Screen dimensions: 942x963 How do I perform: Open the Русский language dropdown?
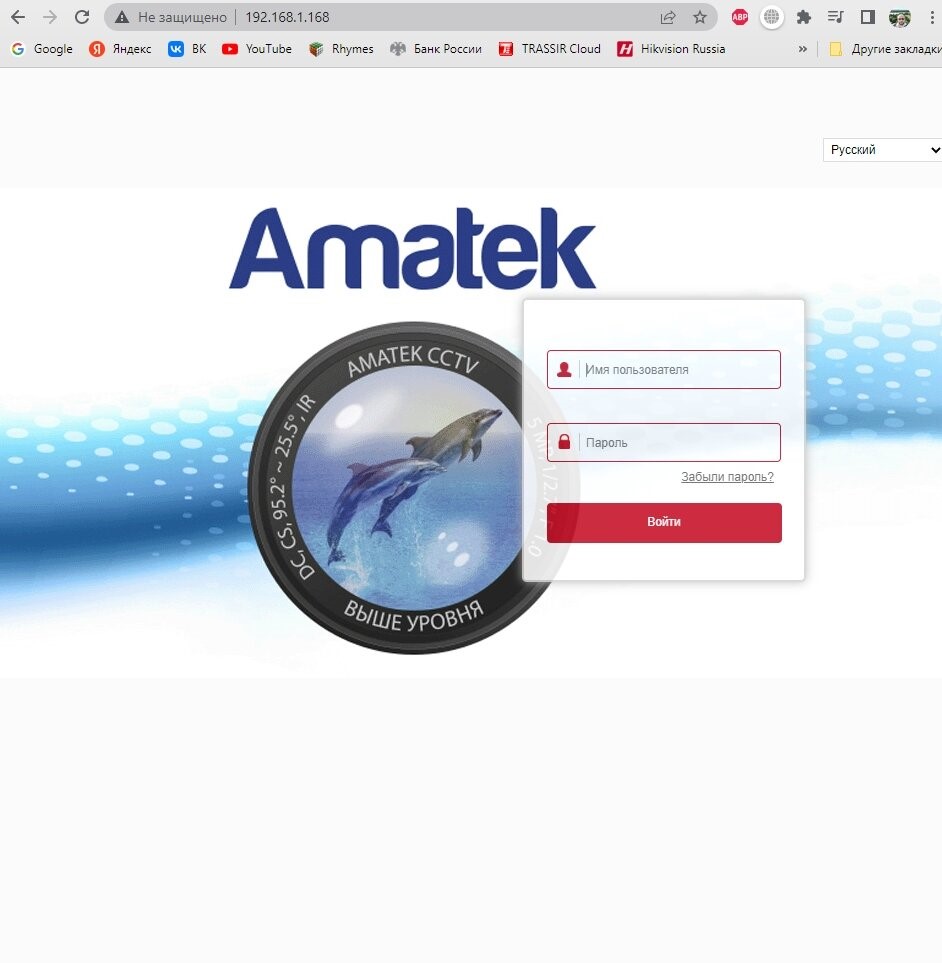[x=882, y=150]
